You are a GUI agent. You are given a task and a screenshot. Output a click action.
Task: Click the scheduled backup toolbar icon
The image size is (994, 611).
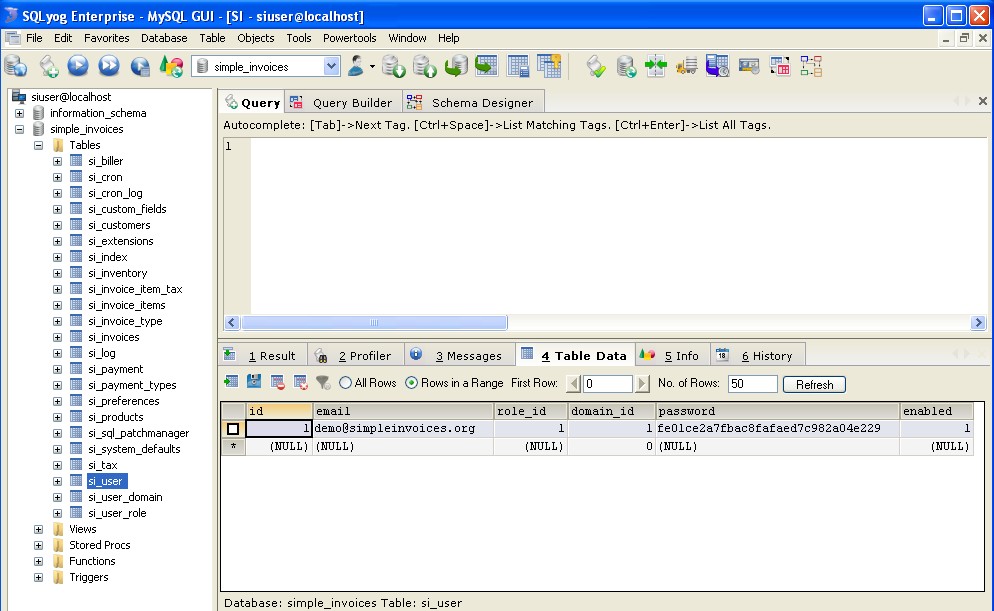point(718,66)
